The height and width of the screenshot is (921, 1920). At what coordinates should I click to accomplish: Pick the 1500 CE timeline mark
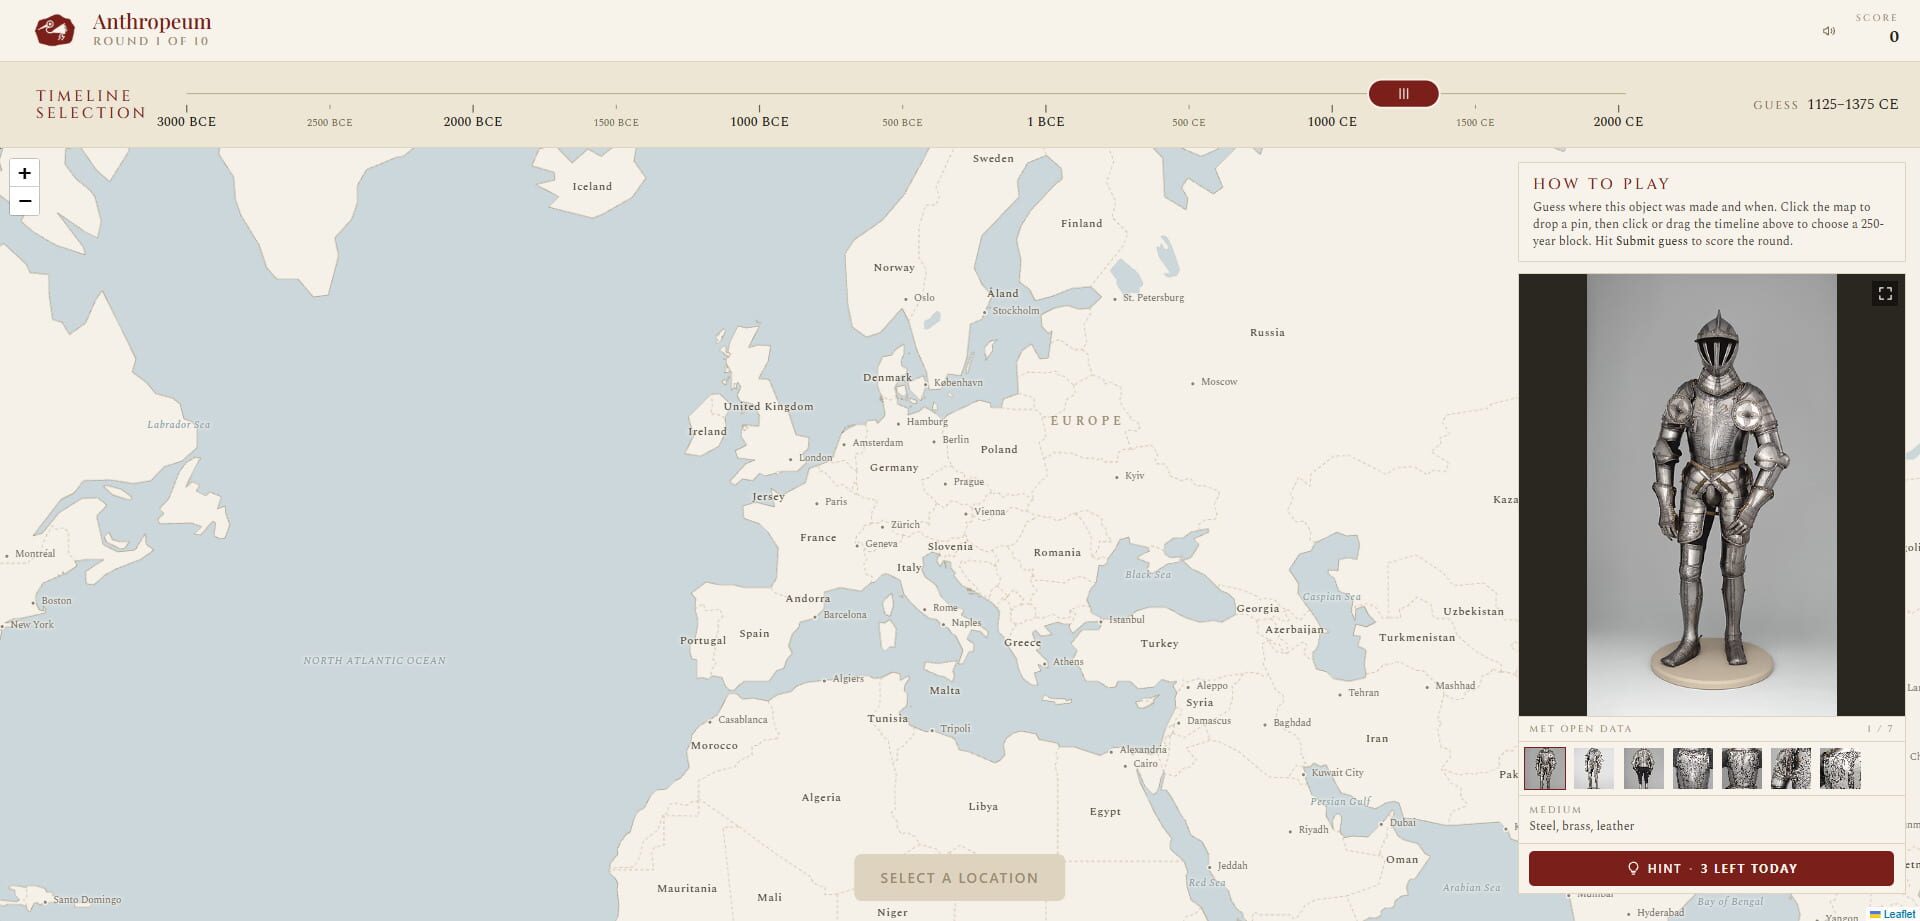coord(1475,122)
